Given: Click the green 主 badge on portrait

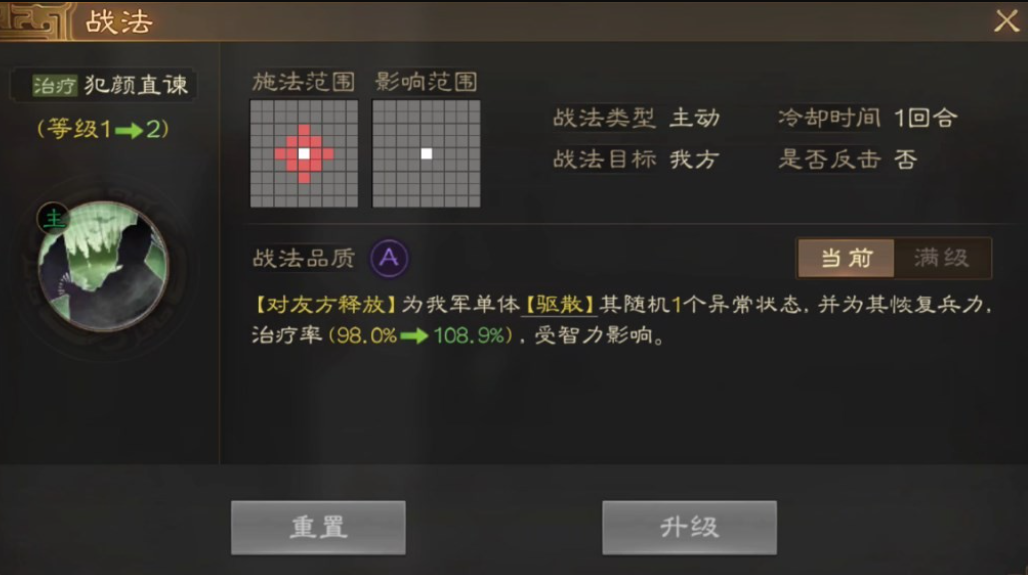Looking at the screenshot, I should [53, 218].
